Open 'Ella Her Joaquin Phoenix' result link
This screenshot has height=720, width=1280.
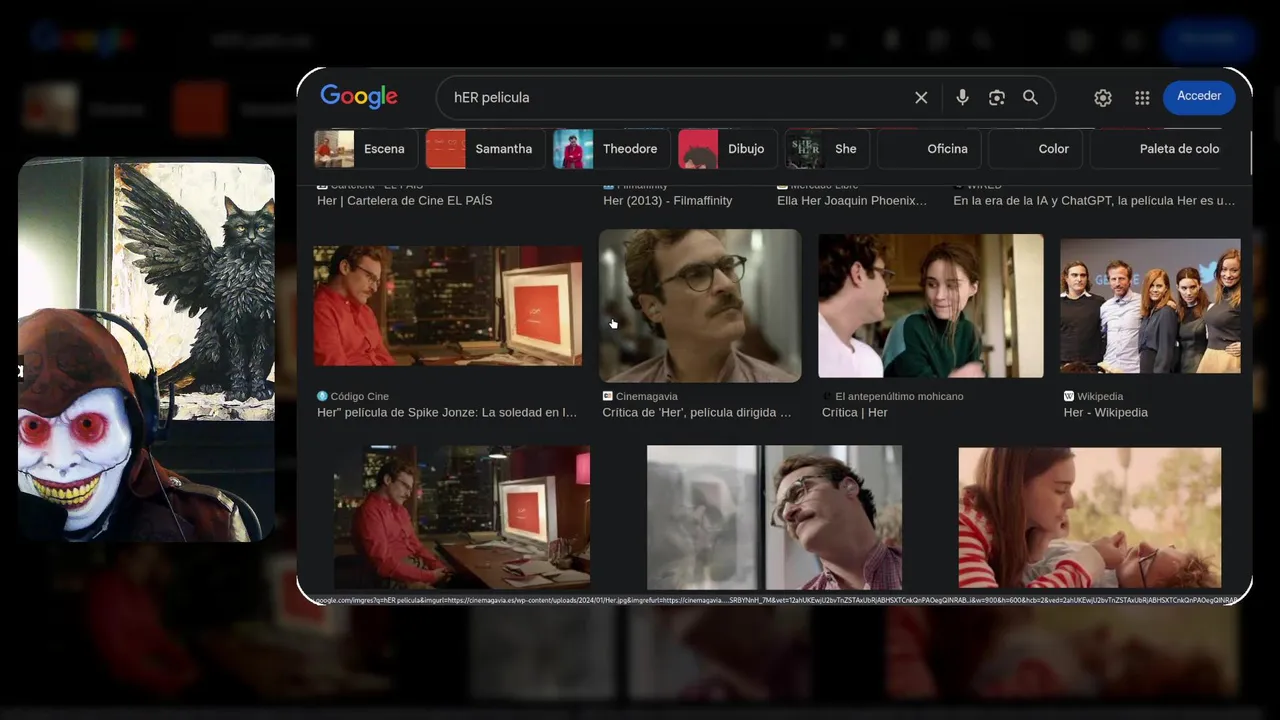[x=852, y=200]
